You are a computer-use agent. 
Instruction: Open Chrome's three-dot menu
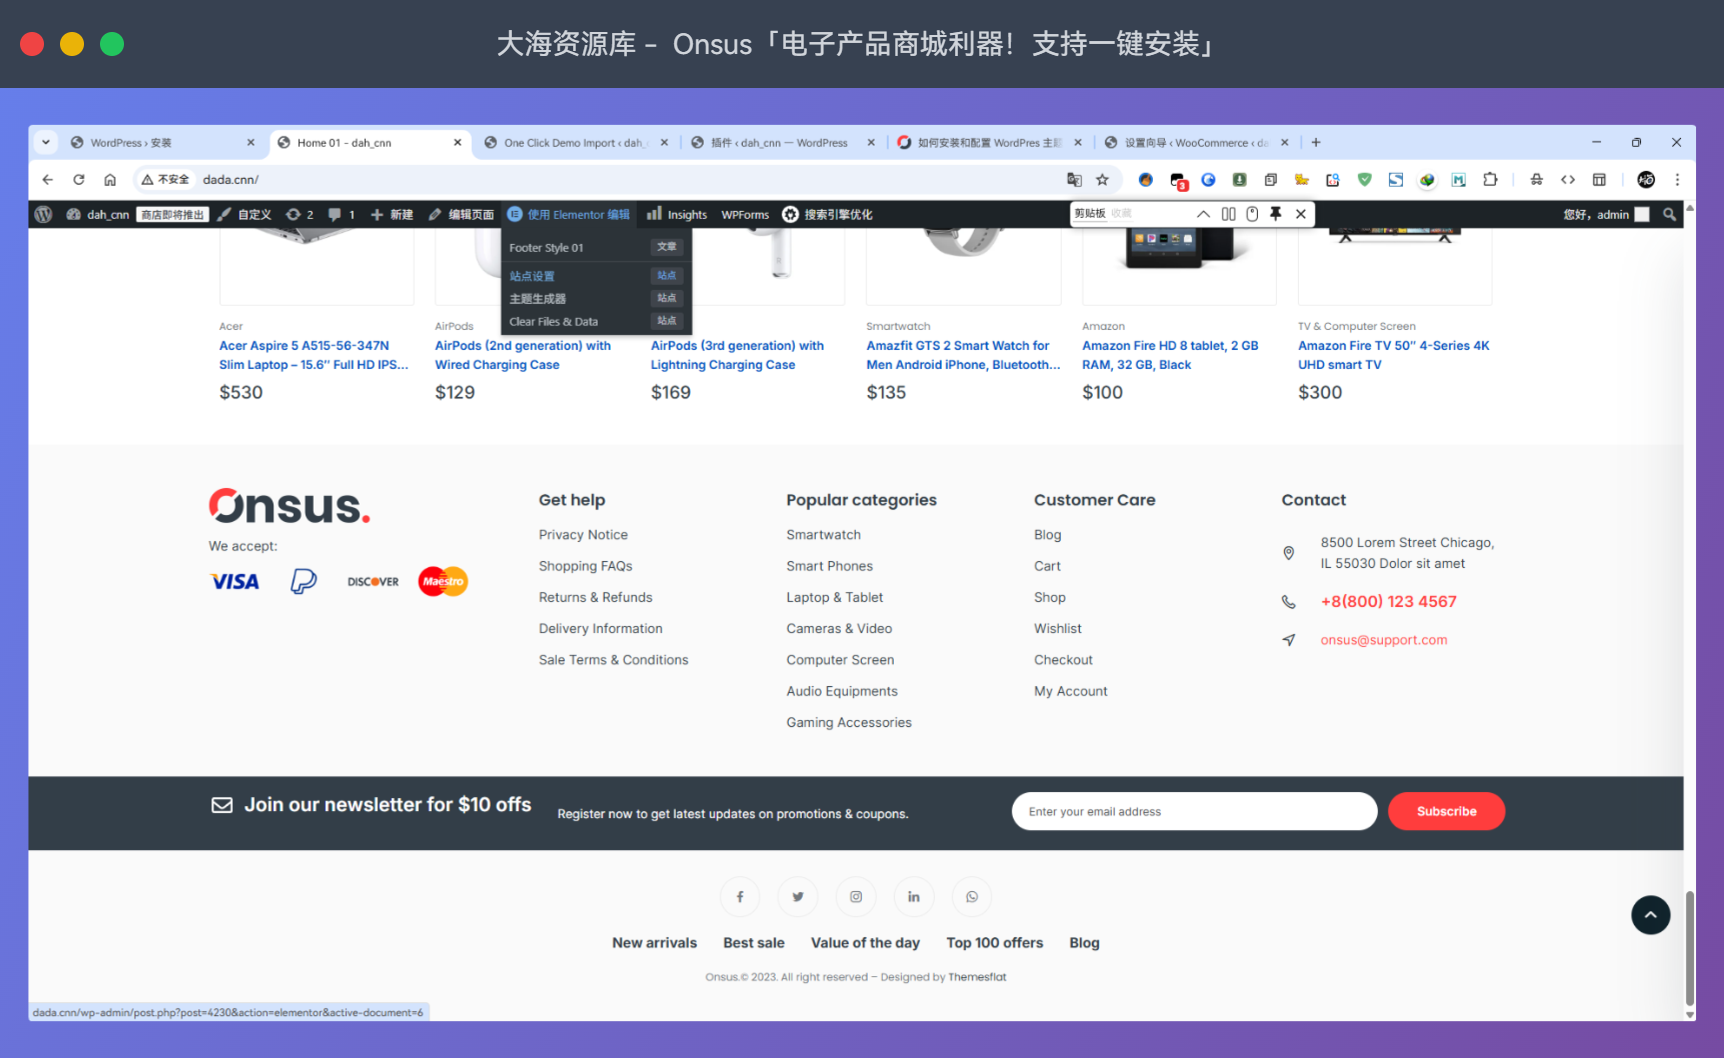click(x=1677, y=180)
